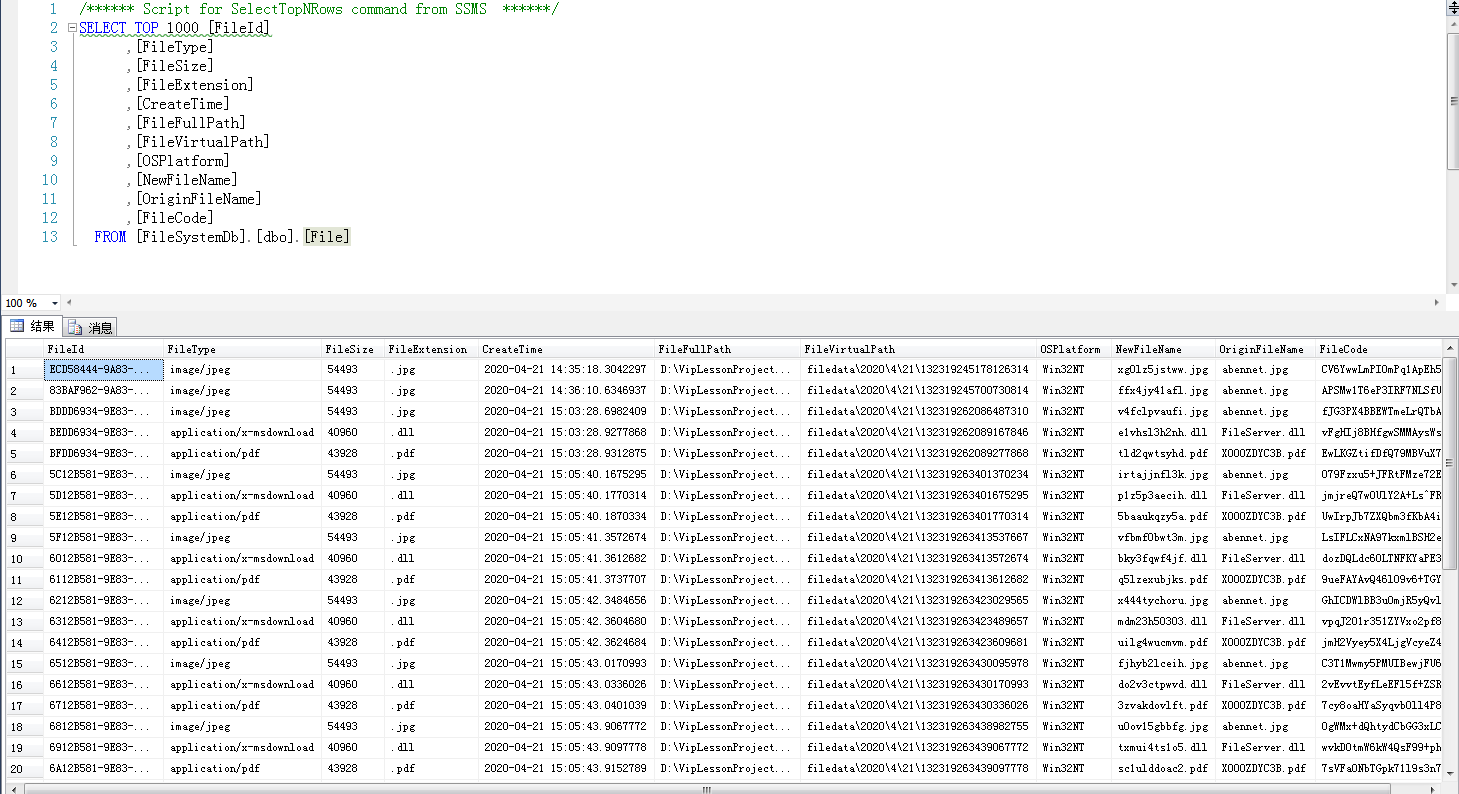The image size is (1459, 794).
Task: Select the FileType column header
Action: pos(242,349)
